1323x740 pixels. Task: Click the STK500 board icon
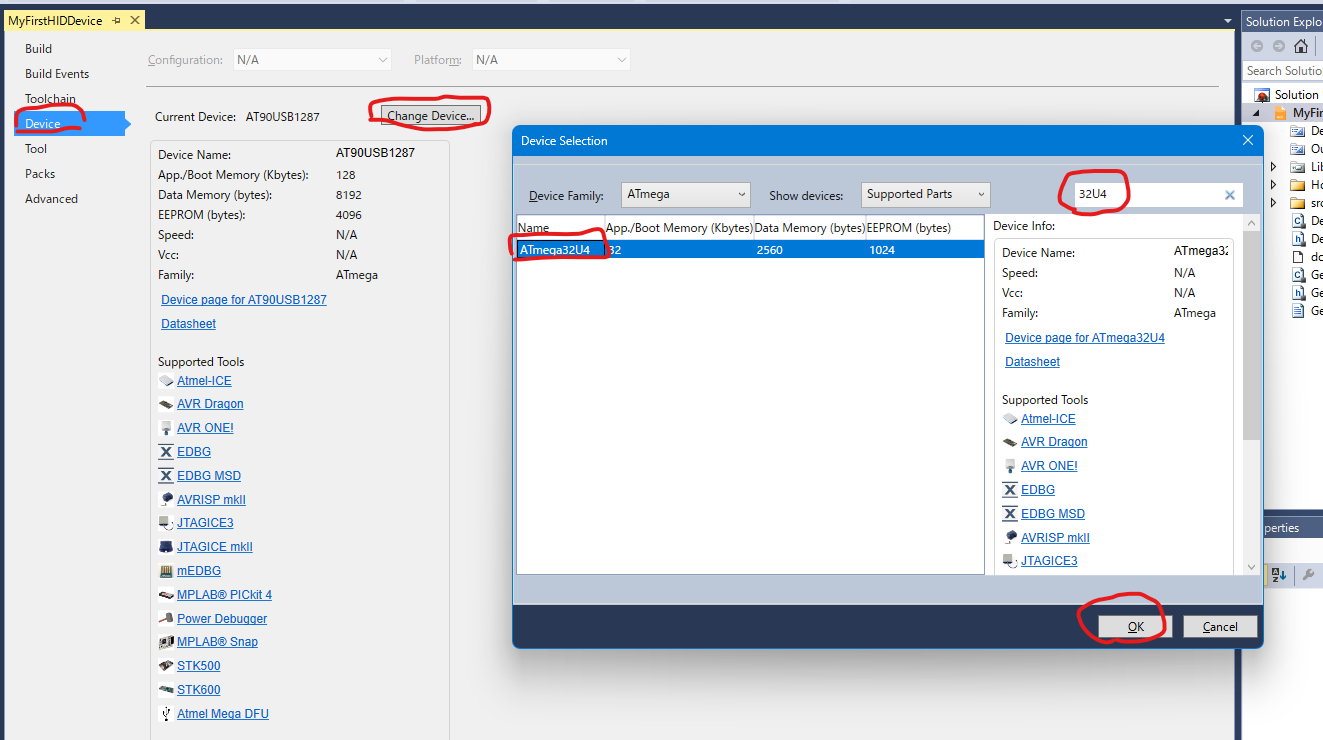pos(166,666)
